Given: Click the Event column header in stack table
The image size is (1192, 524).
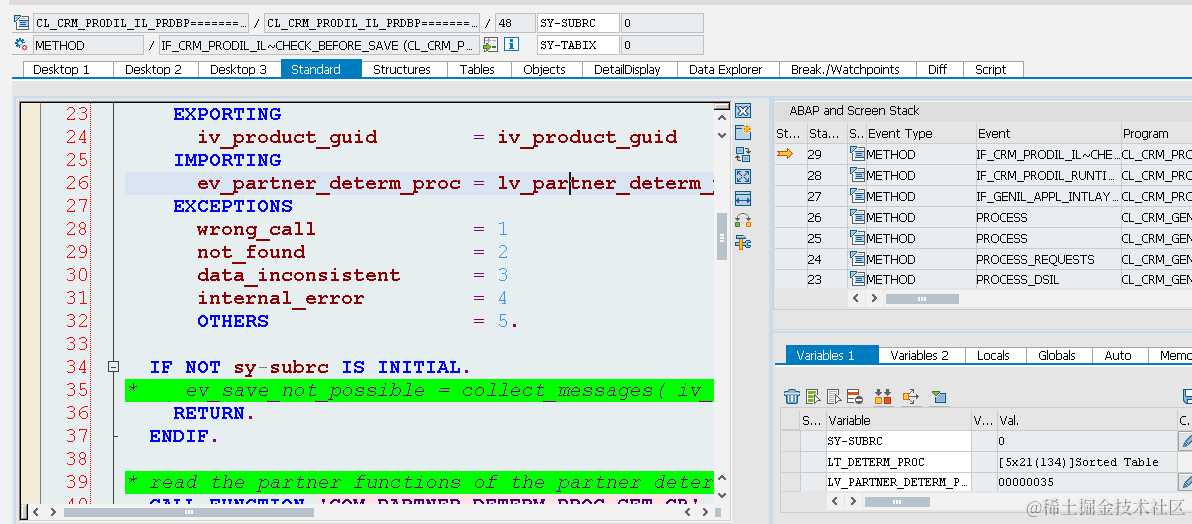Looking at the screenshot, I should pyautogui.click(x=1048, y=133).
